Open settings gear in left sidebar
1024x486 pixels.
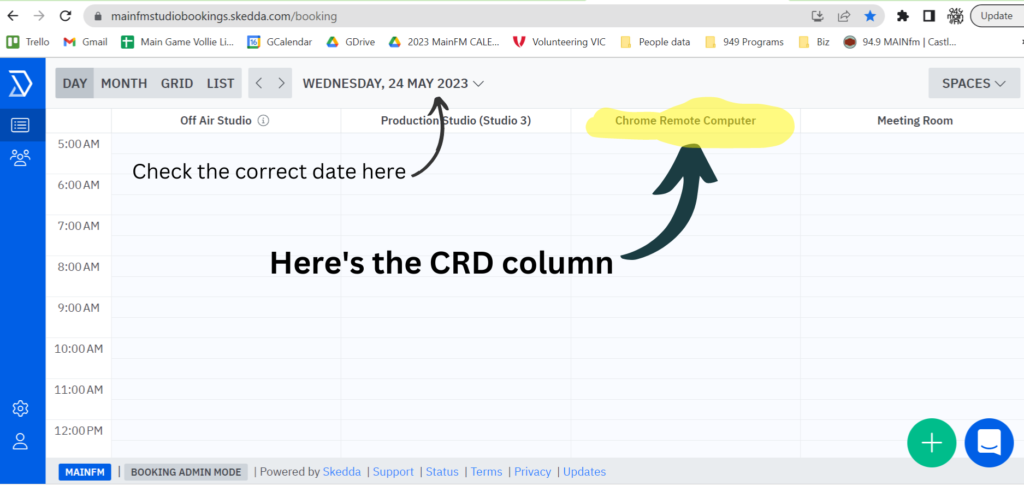point(20,408)
